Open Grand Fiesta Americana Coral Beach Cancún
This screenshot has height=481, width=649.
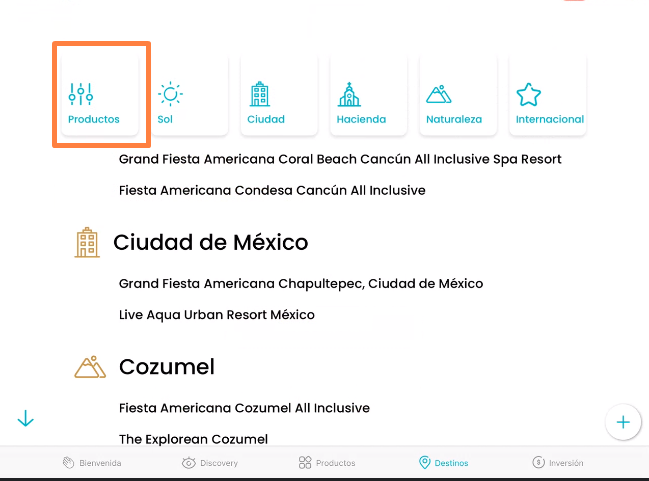tap(340, 159)
